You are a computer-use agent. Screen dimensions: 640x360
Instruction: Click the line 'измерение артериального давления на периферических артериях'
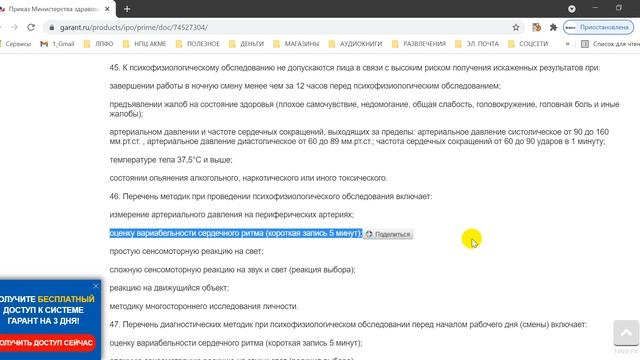pos(231,215)
